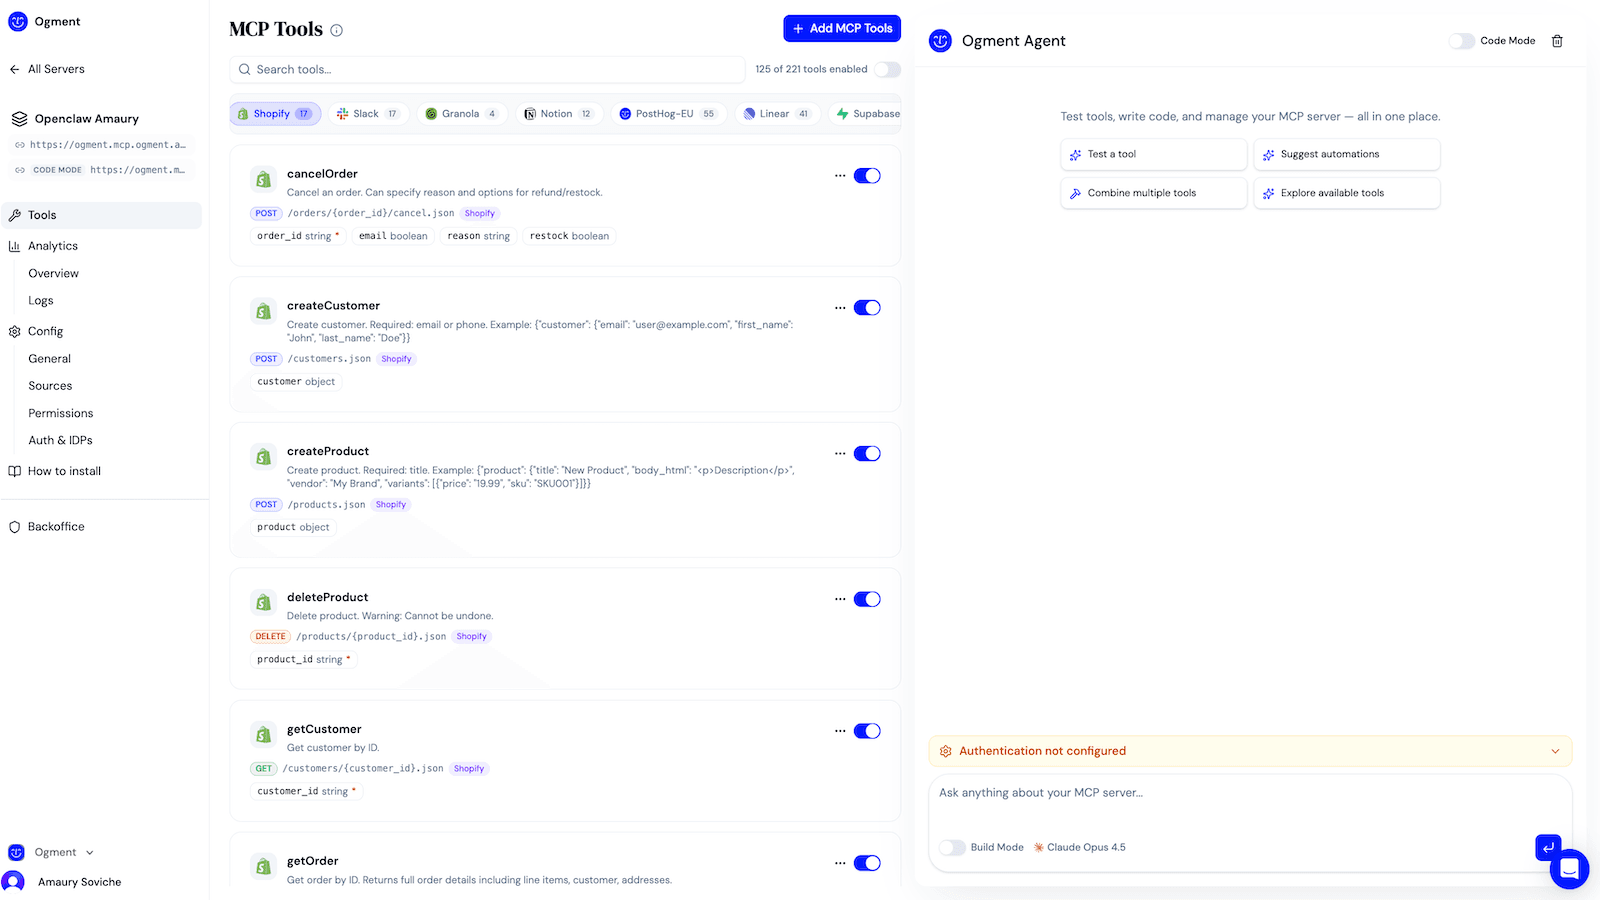
Task: Select the Shopify tools tab
Action: [x=275, y=114]
